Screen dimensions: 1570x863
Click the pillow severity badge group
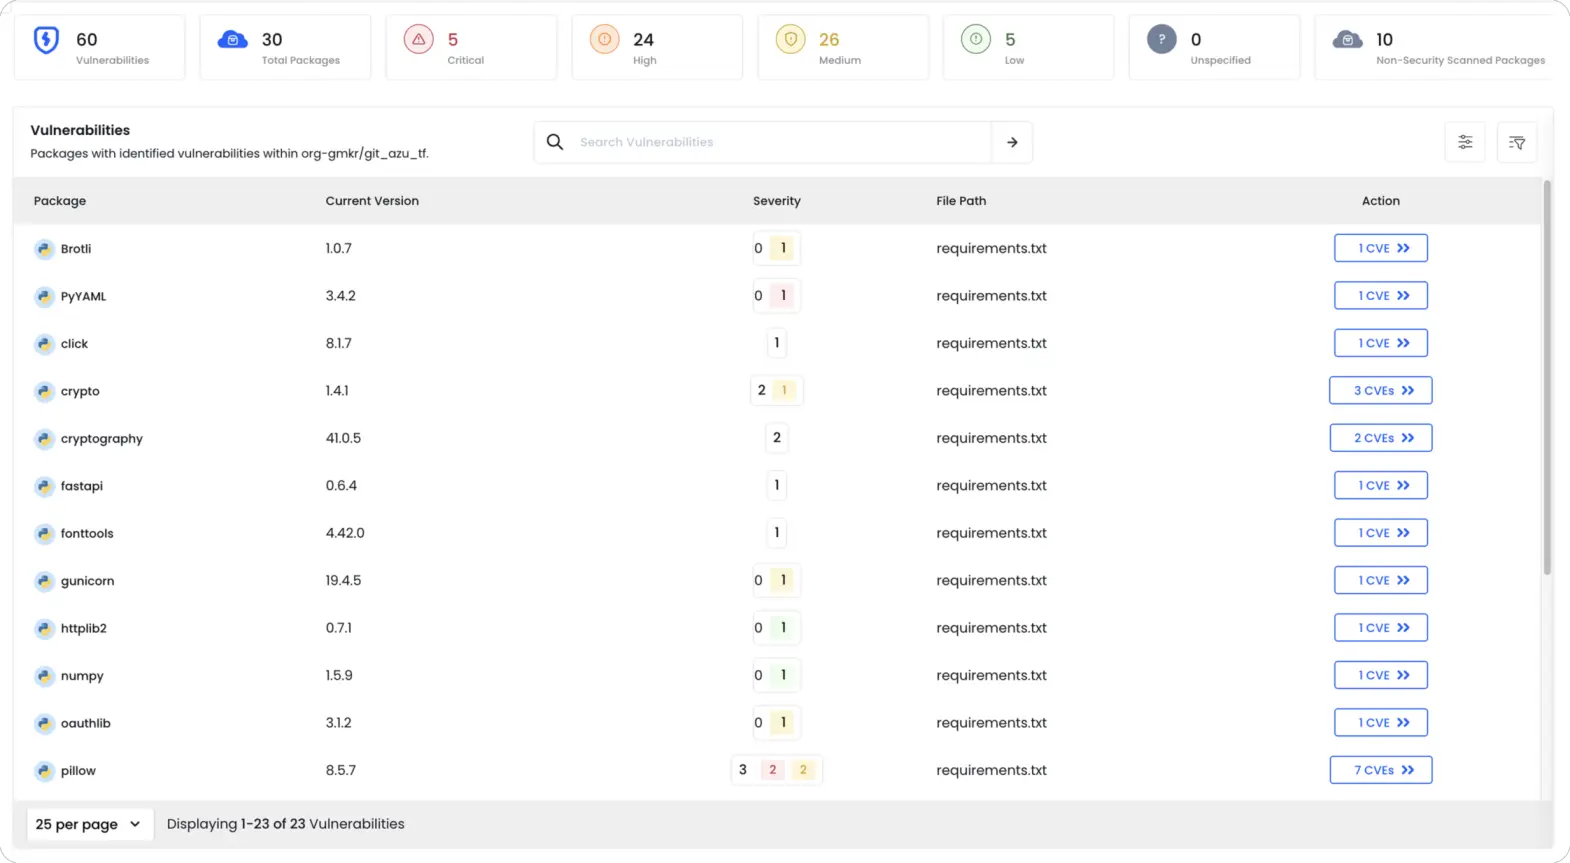(776, 770)
